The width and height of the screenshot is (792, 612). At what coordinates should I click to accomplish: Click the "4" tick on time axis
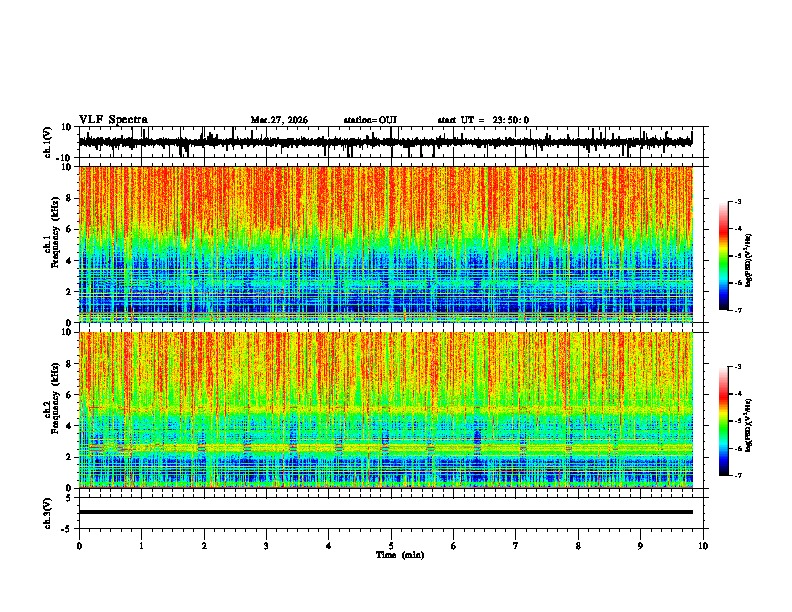click(329, 546)
